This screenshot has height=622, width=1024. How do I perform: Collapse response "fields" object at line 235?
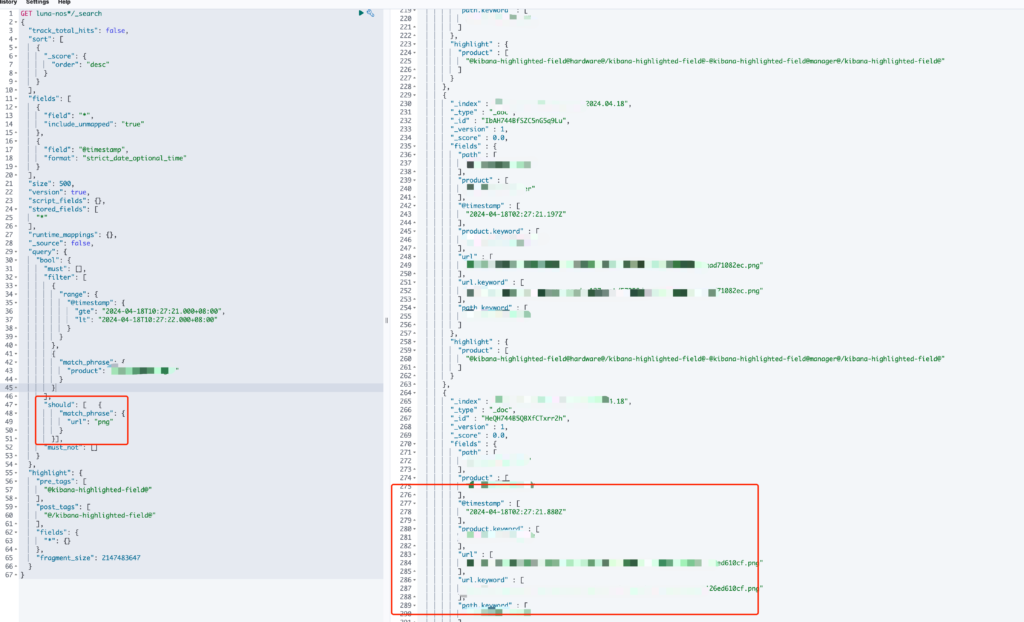tap(415, 146)
